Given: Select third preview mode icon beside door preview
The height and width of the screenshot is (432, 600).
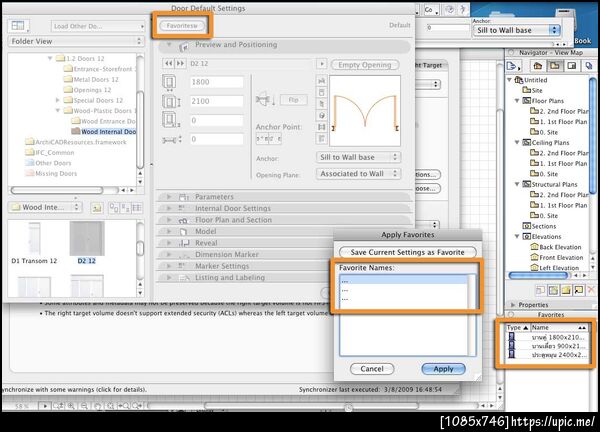Looking at the screenshot, I should pyautogui.click(x=321, y=104).
